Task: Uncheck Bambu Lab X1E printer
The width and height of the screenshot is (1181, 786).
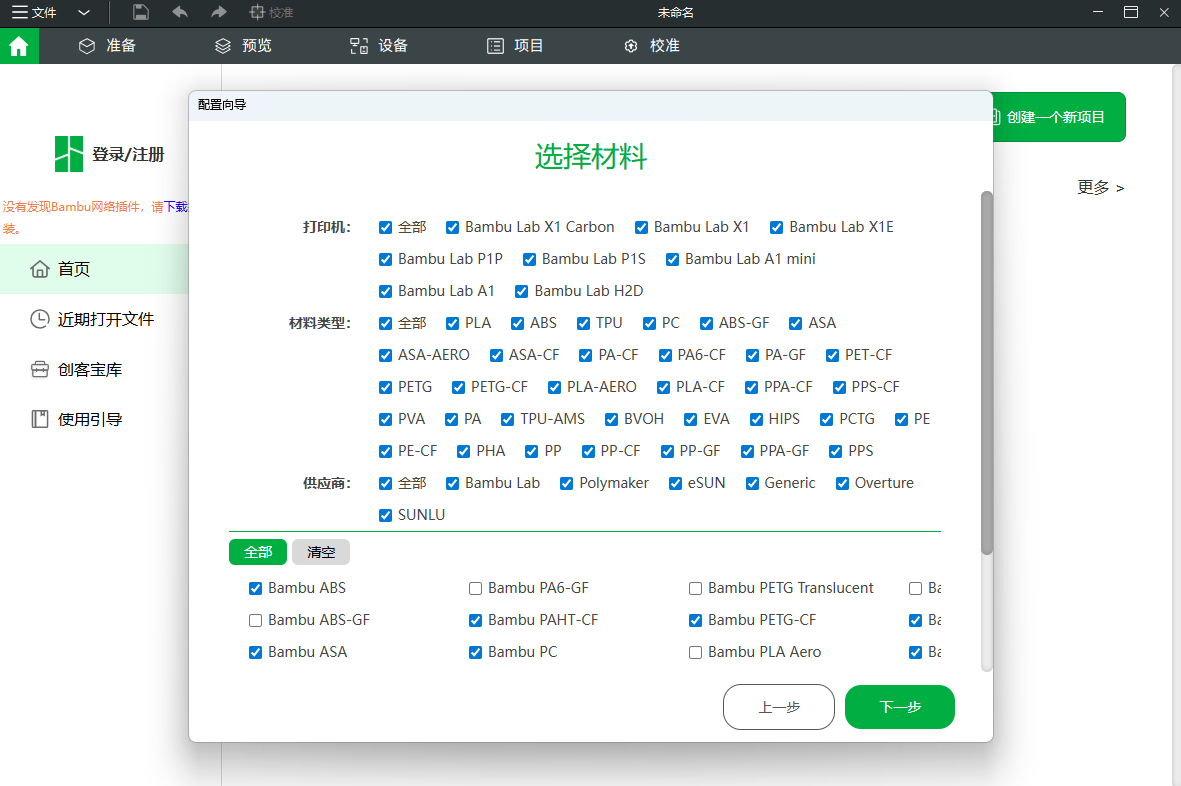Action: click(x=777, y=227)
